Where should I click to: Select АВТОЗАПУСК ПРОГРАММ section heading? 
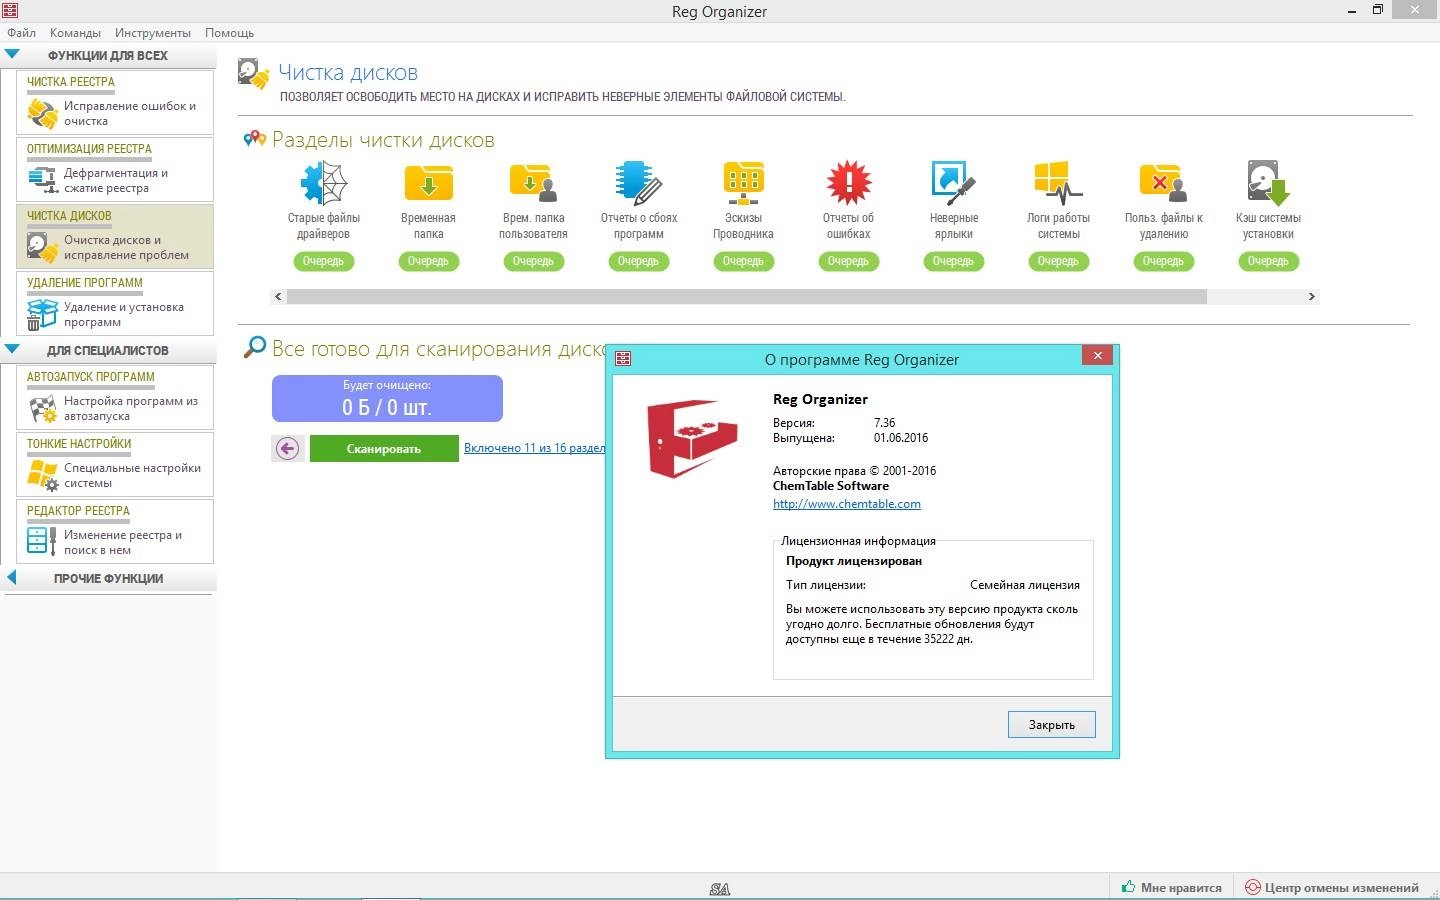pos(90,377)
